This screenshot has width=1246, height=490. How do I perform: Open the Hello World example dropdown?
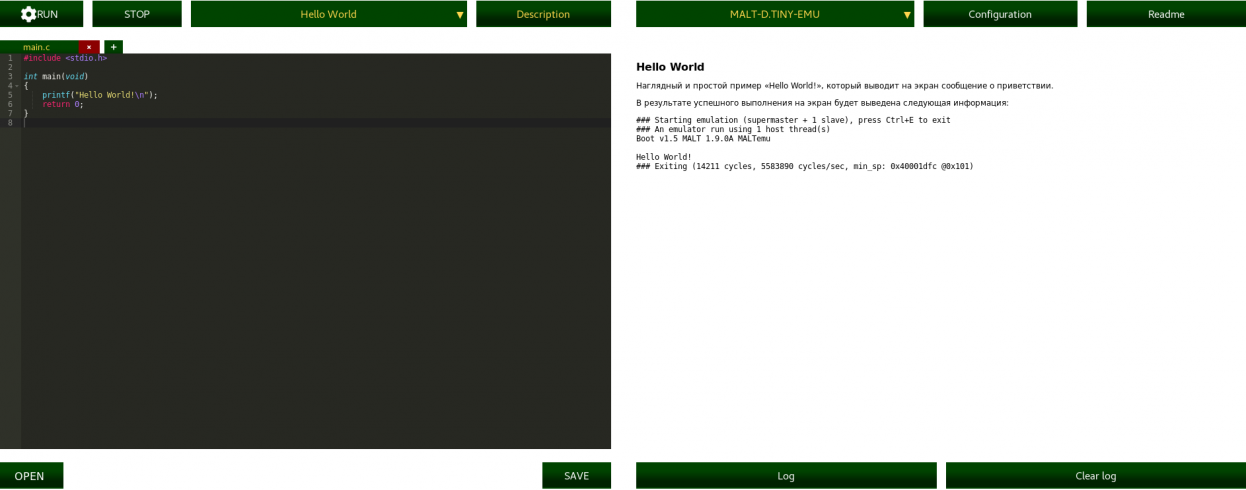[x=329, y=14]
